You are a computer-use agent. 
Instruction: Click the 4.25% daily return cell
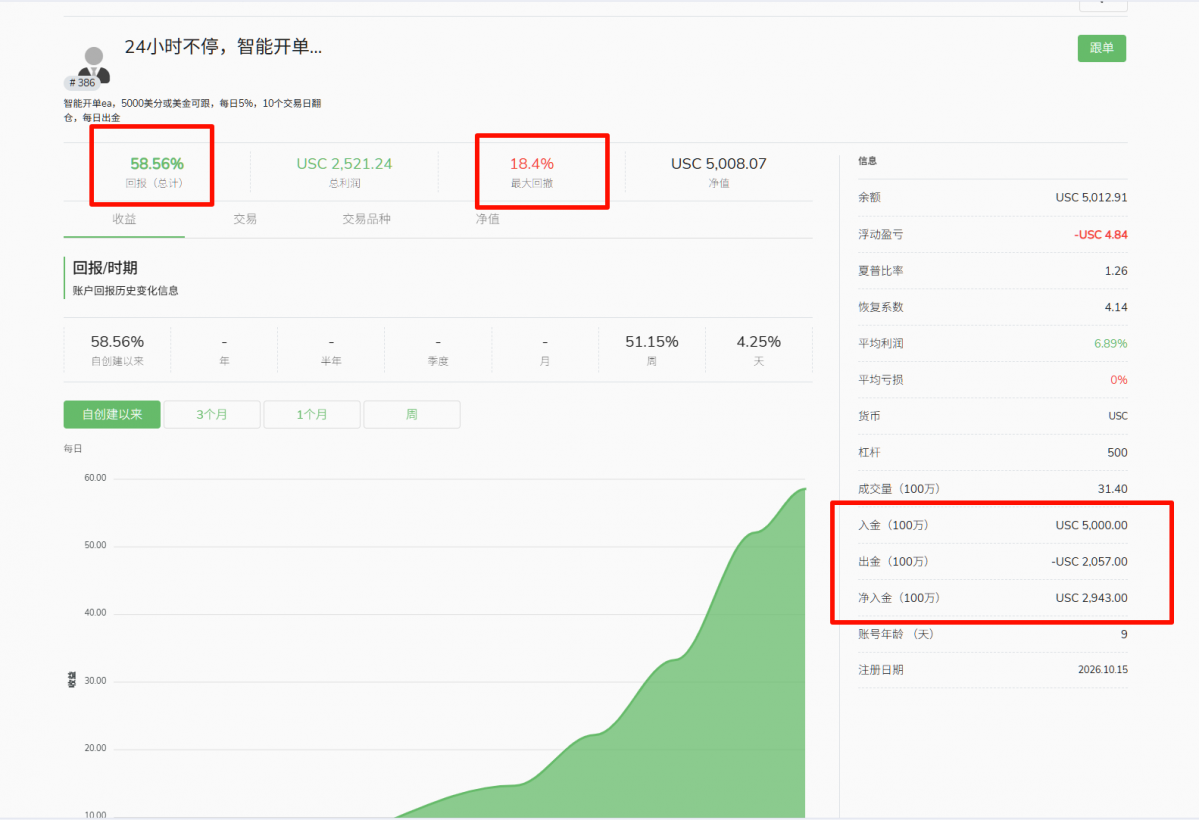pyautogui.click(x=759, y=350)
